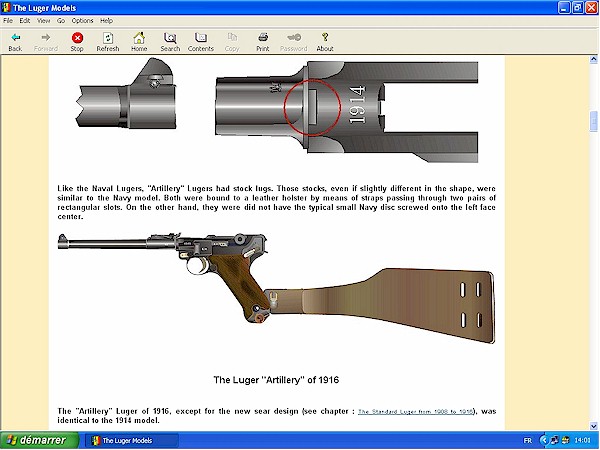Viewport: 600px width, 450px height.
Task: Print the current page
Action: coord(263,42)
